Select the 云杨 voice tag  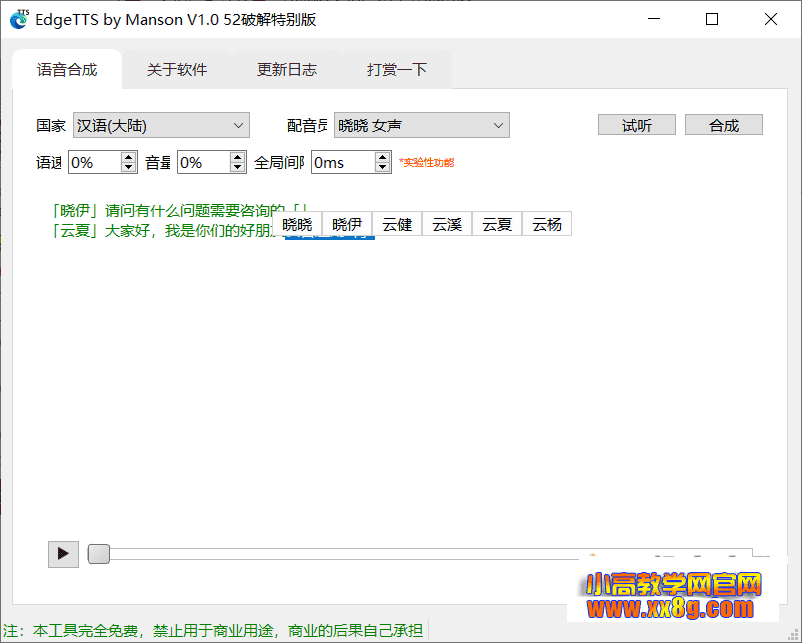547,225
